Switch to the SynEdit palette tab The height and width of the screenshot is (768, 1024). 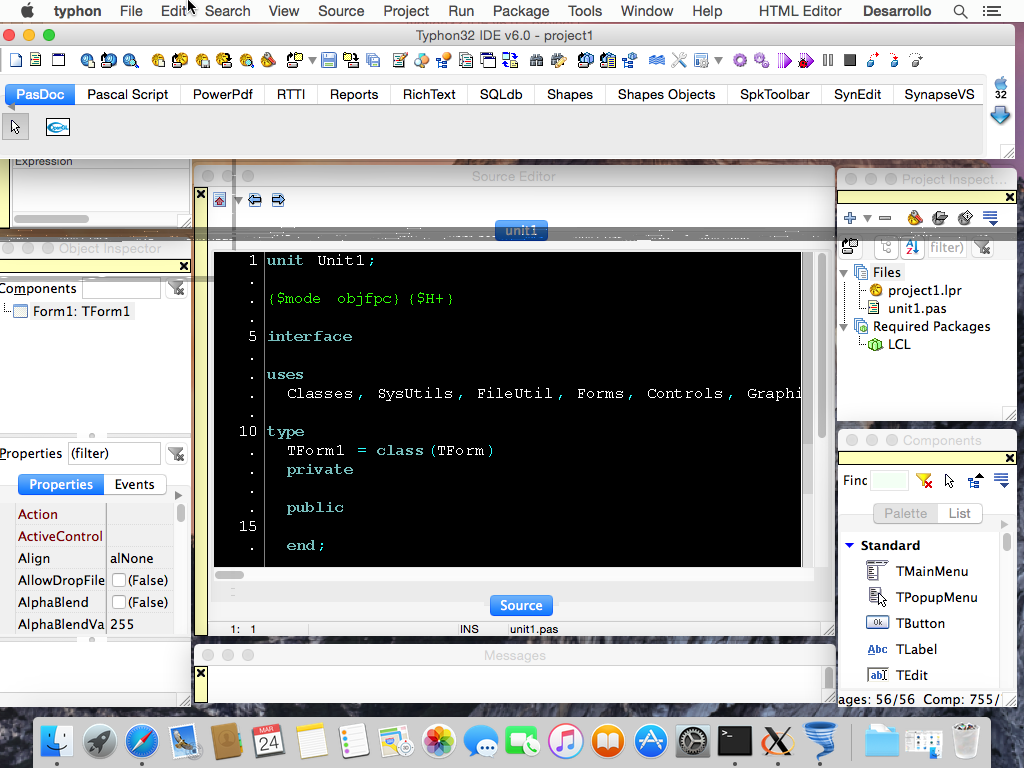tap(857, 94)
